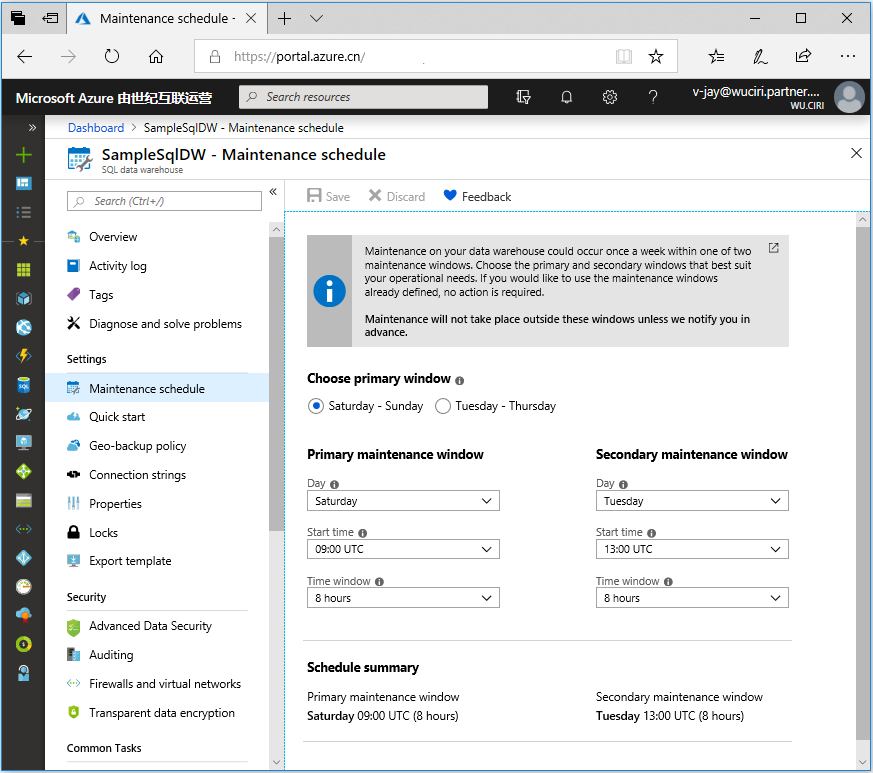Screen dimensions: 873x773
Task: Go to Dashboard breadcrumb link
Action: 96,128
